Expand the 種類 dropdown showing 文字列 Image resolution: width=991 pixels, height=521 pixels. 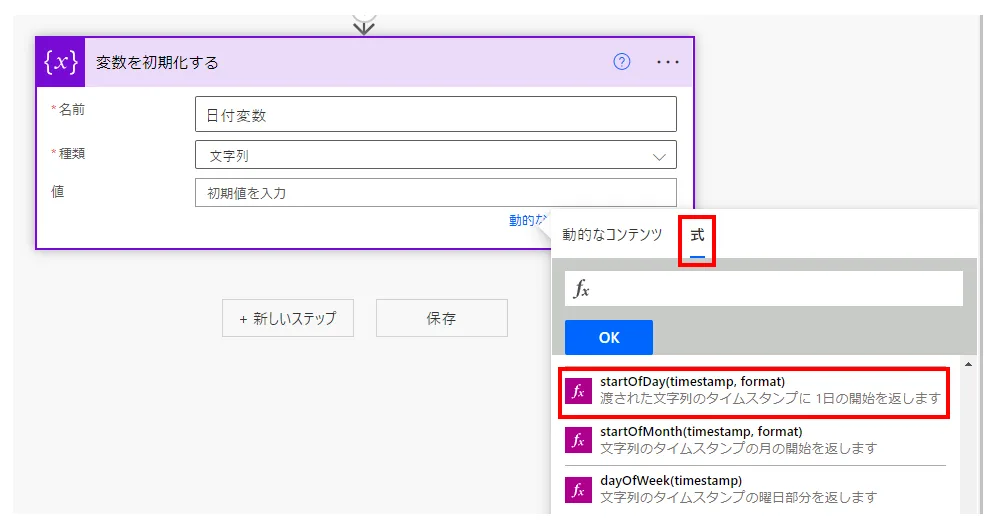click(435, 155)
